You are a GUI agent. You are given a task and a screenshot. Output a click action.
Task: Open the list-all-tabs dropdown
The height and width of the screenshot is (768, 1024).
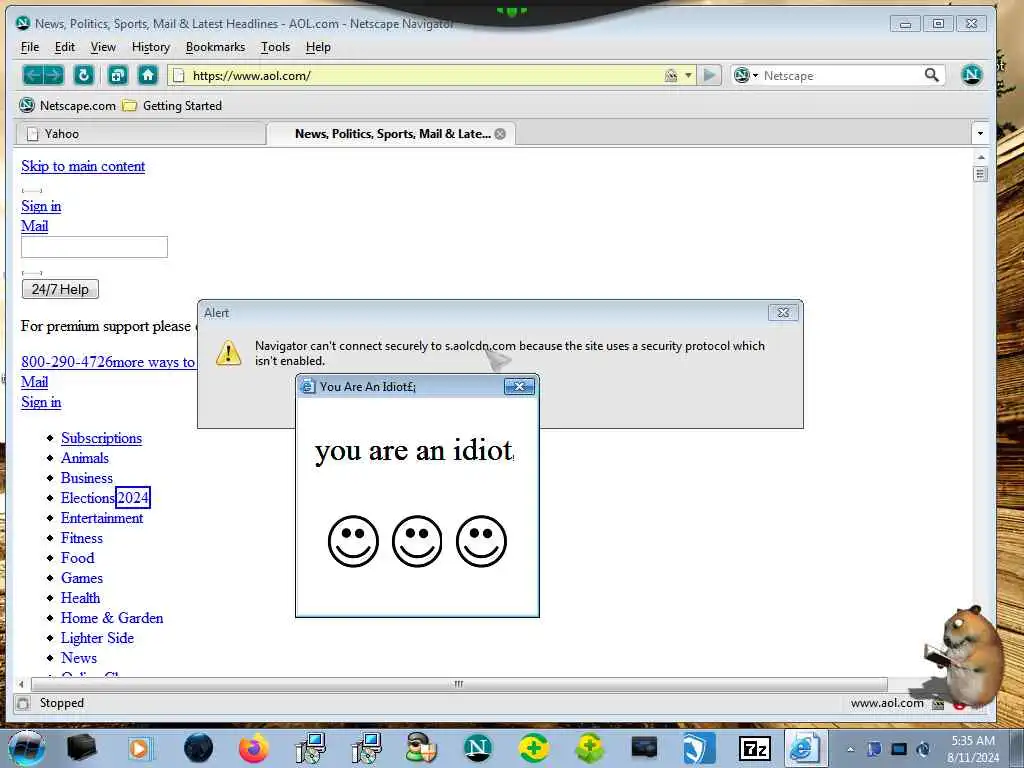click(x=980, y=134)
